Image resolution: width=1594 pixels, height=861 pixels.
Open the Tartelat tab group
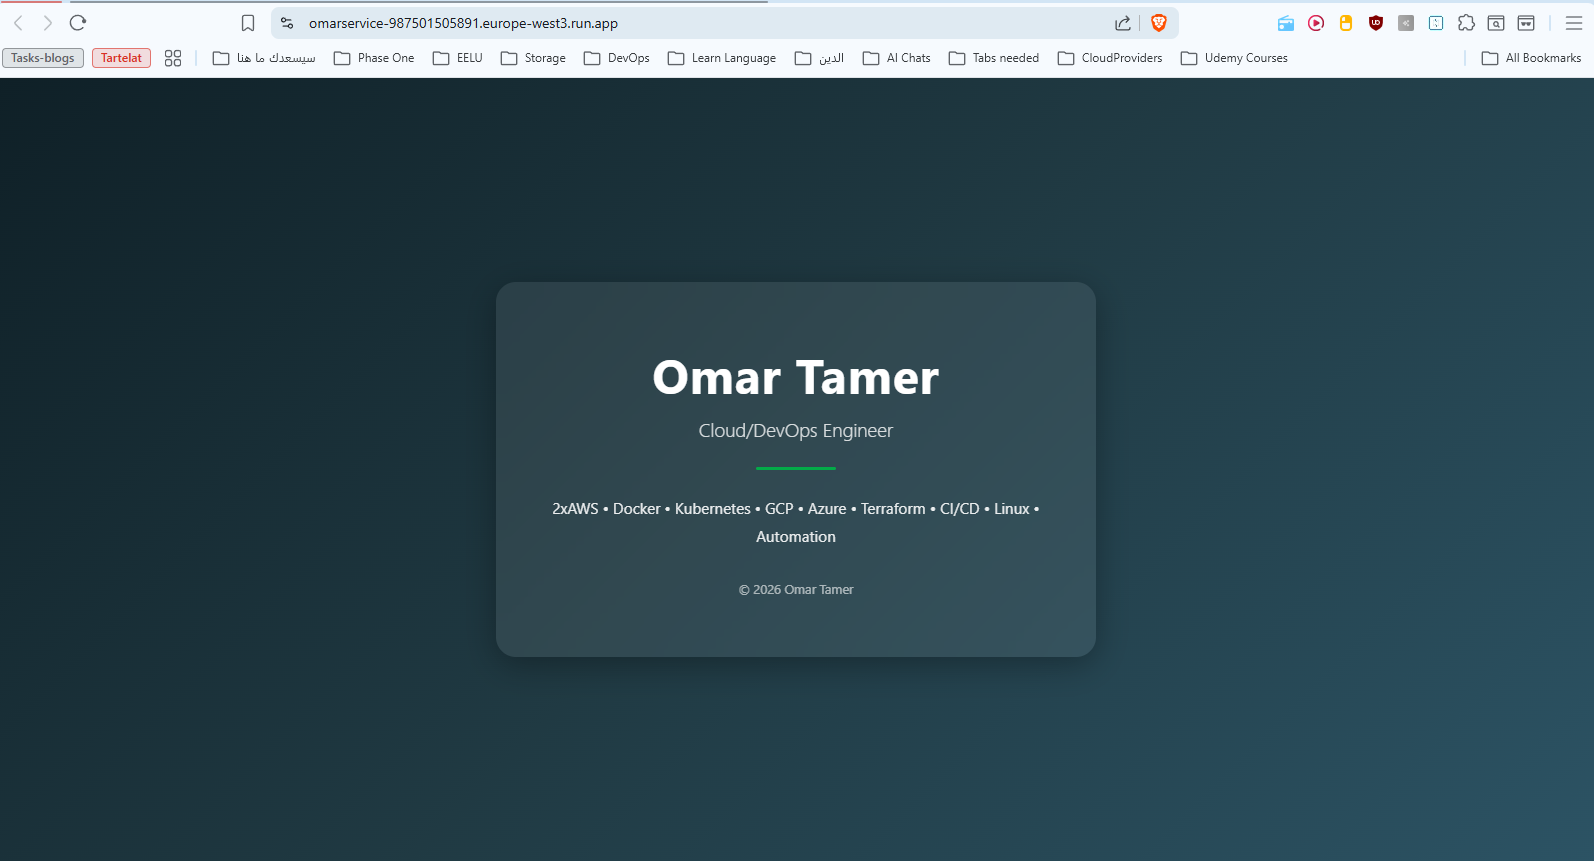click(x=121, y=58)
